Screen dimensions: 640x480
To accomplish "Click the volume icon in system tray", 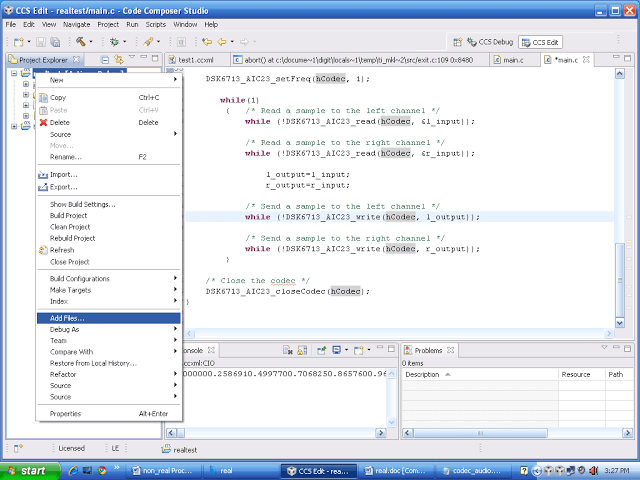I will pyautogui.click(x=594, y=471).
